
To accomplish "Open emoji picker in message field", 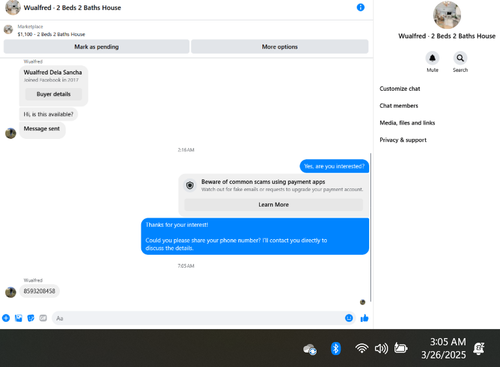I will tap(349, 318).
